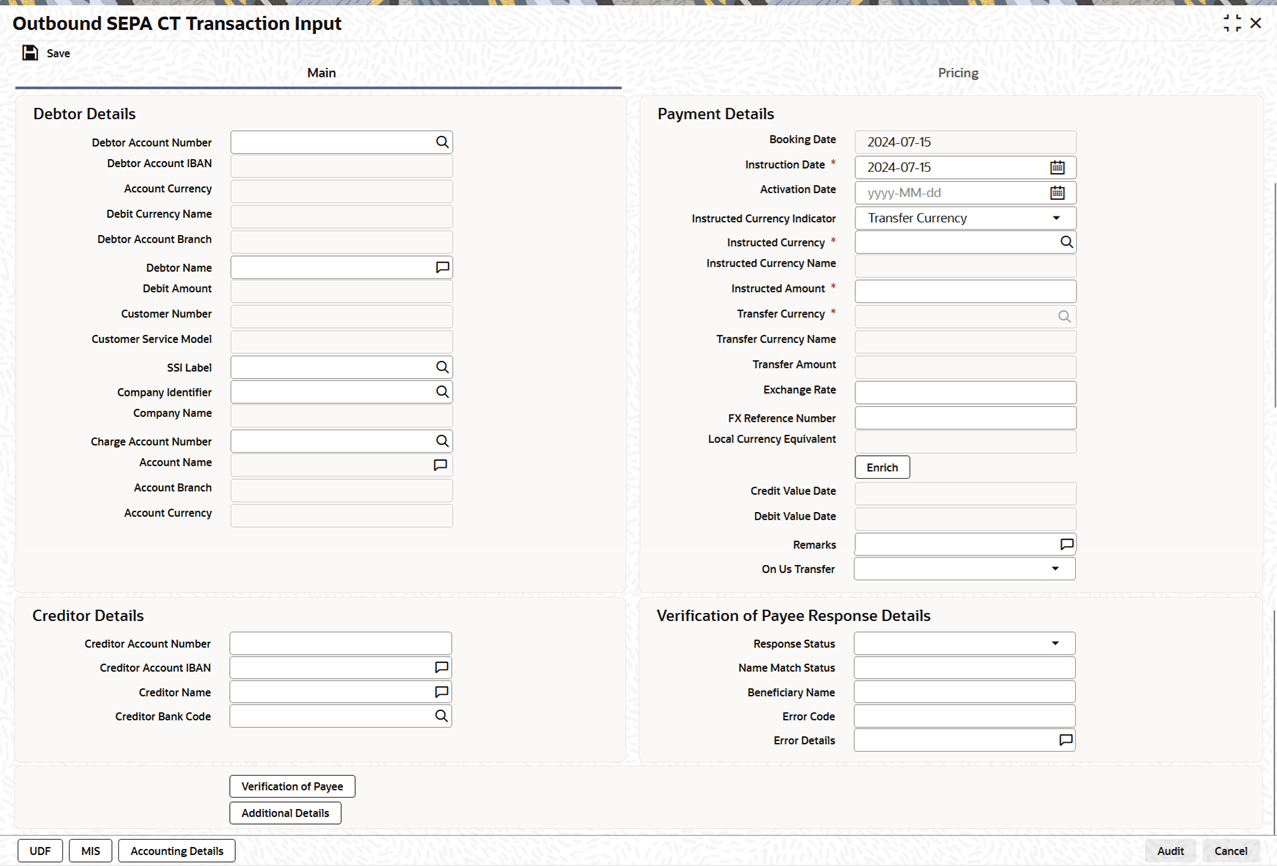Focus the Name Match Status field

tap(965, 667)
